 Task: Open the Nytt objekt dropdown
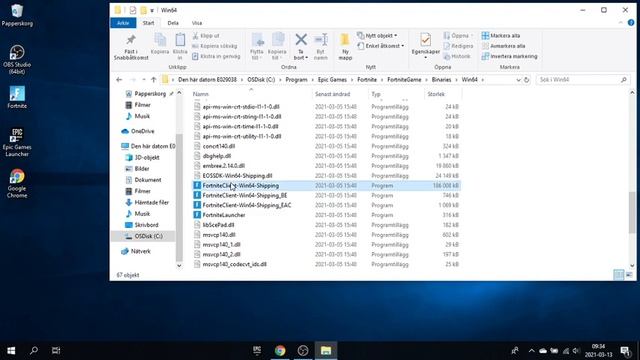(377, 36)
